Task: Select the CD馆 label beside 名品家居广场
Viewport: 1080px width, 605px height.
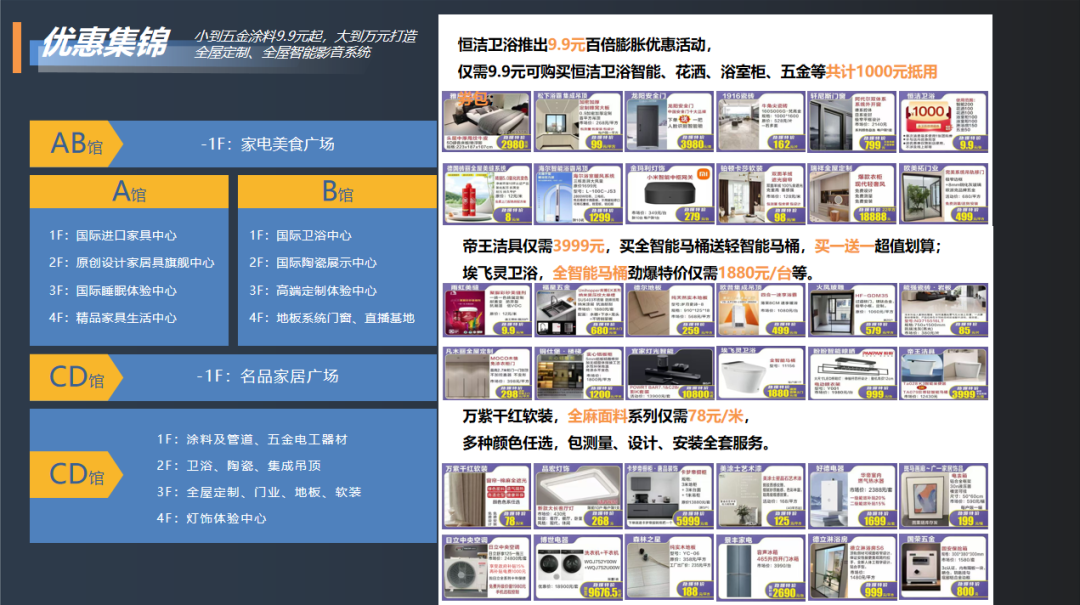Action: click(76, 377)
